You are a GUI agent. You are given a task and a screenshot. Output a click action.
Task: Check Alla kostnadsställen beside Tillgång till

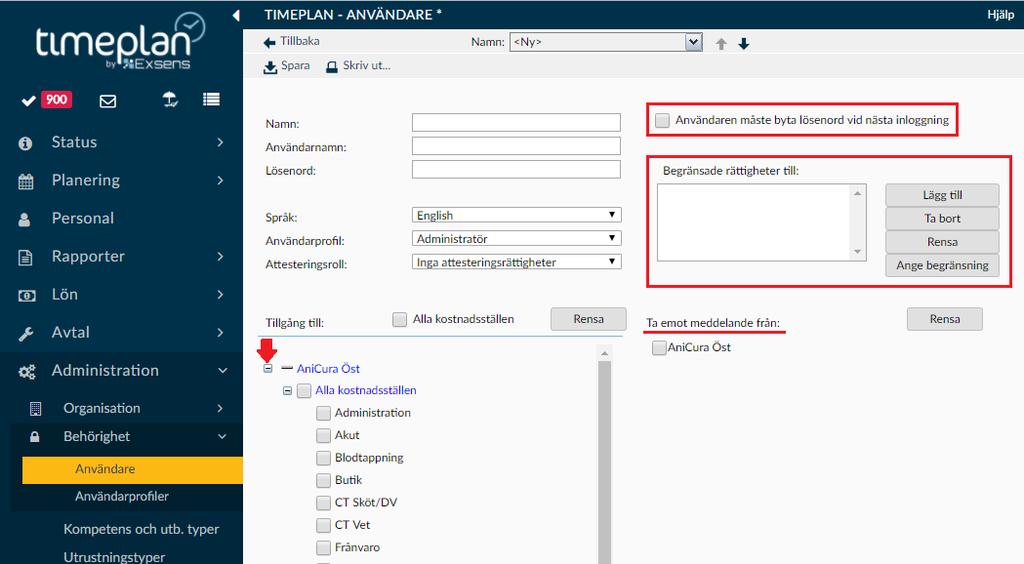tap(399, 319)
